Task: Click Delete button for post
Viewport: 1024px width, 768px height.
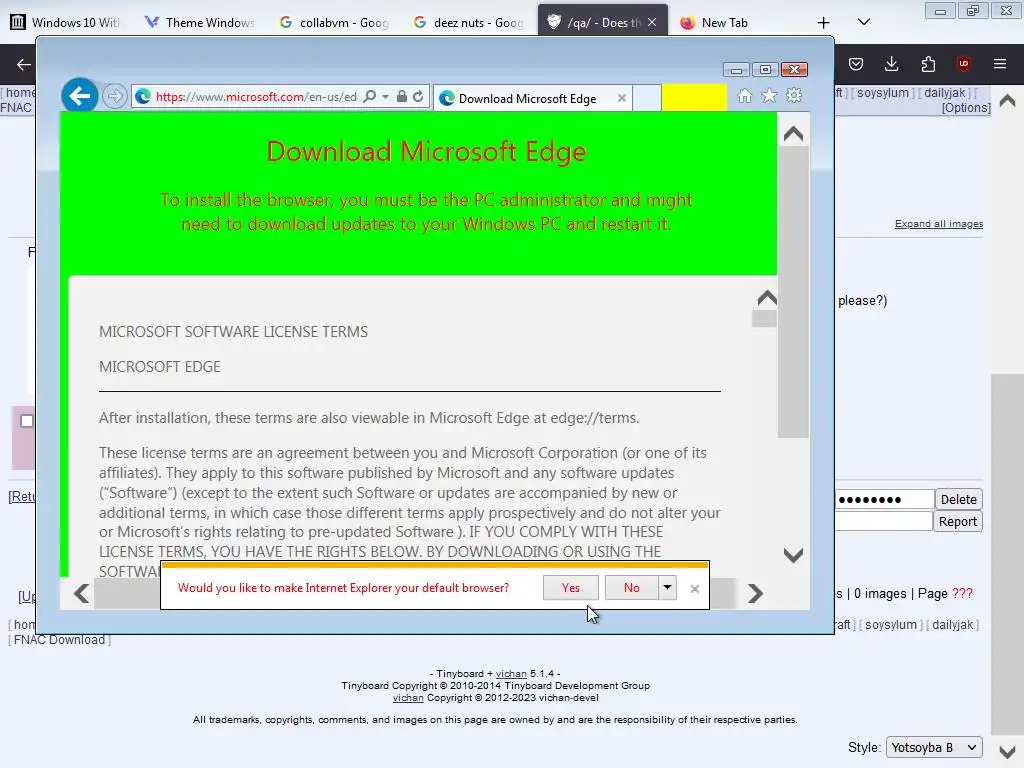Action: (x=959, y=500)
